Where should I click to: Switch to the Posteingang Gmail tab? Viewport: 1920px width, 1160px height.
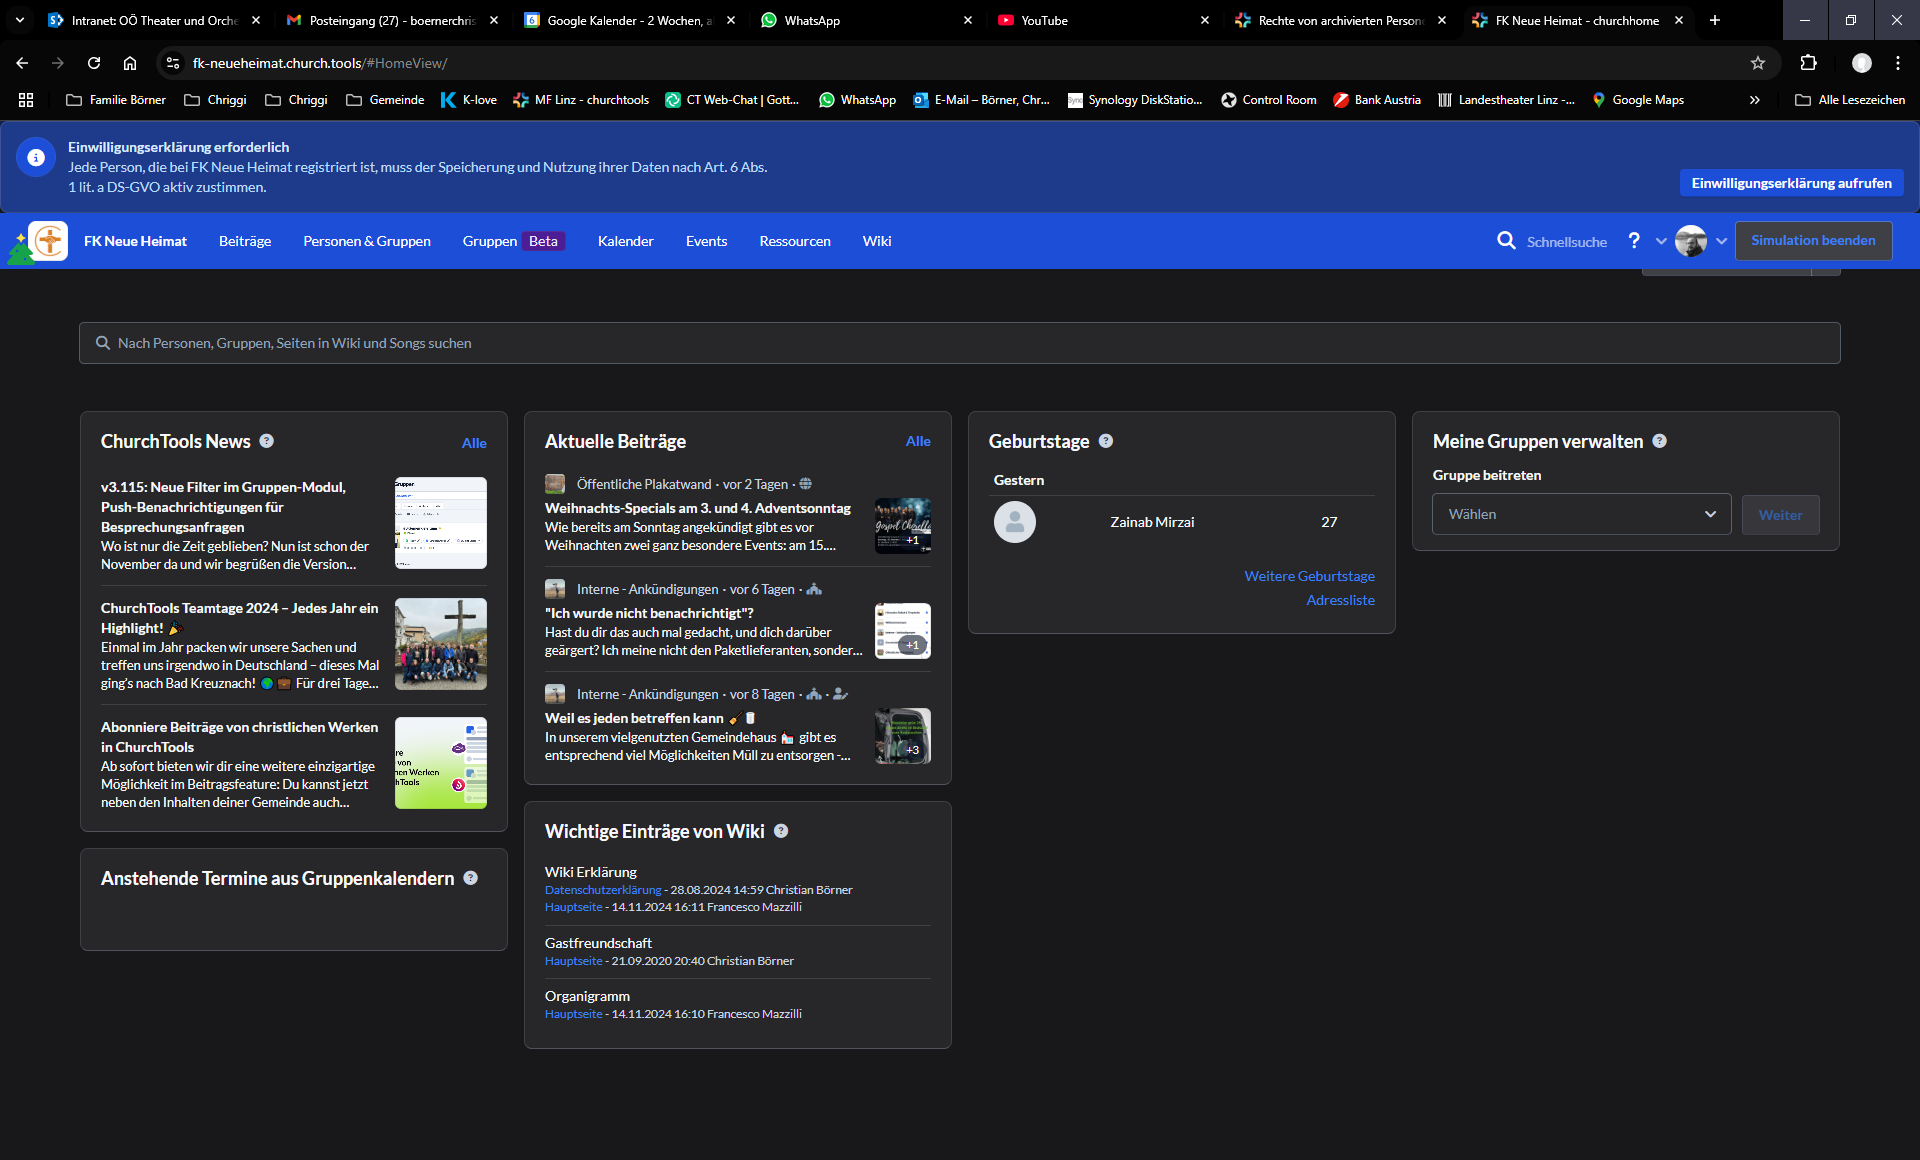(391, 20)
